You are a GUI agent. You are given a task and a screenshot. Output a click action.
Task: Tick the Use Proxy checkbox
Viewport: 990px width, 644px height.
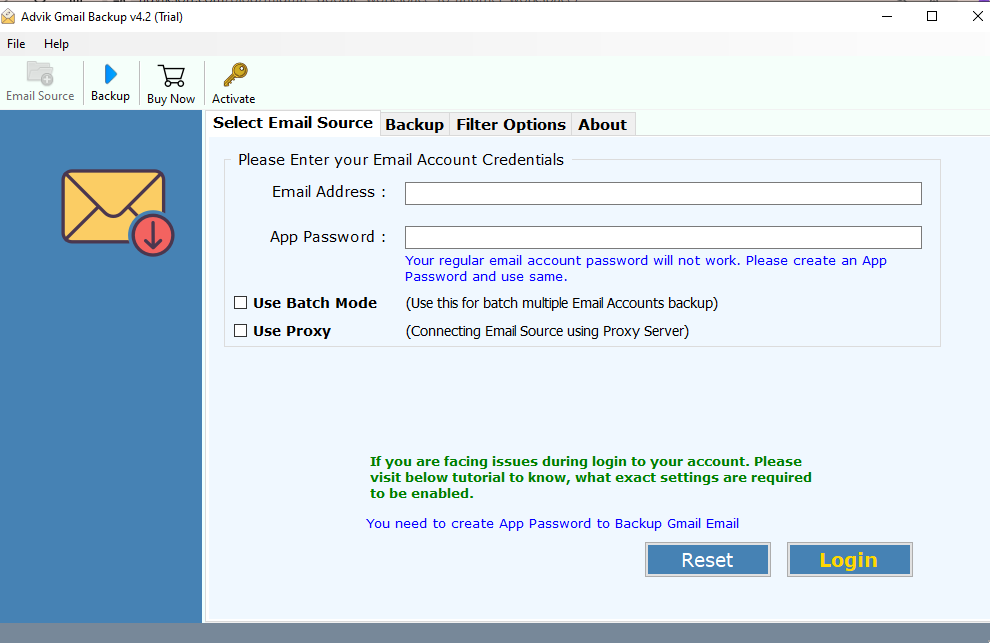pyautogui.click(x=241, y=331)
